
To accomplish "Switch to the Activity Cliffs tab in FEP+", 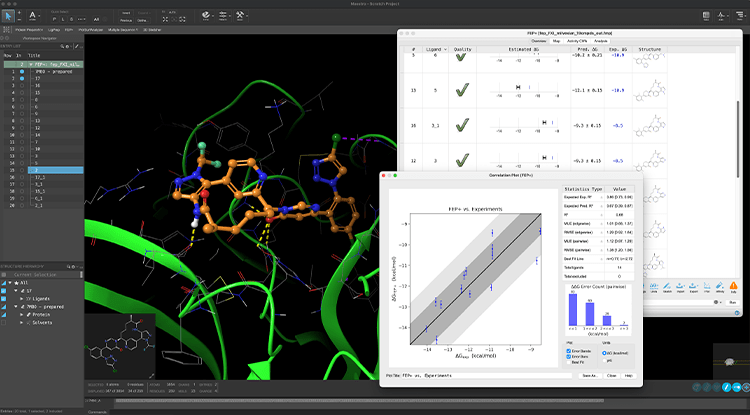I will (576, 41).
